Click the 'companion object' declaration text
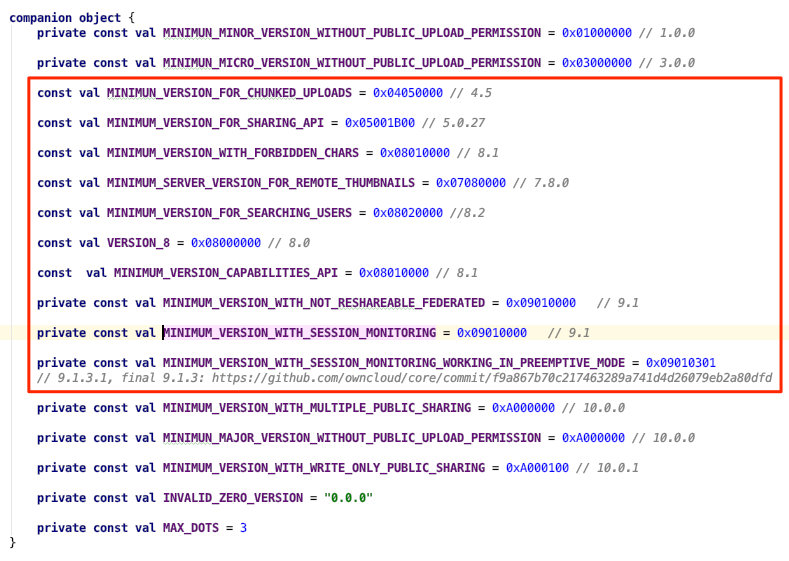 (65, 18)
